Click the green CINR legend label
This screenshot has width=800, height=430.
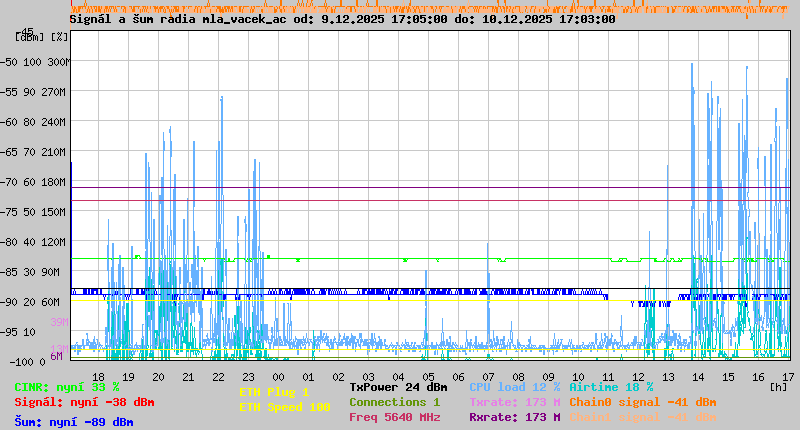[67, 387]
